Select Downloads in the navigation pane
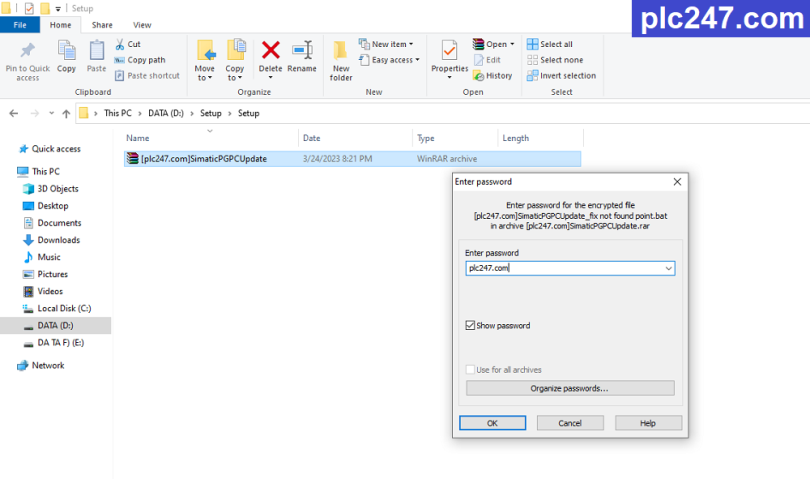This screenshot has width=810, height=479. [58, 240]
